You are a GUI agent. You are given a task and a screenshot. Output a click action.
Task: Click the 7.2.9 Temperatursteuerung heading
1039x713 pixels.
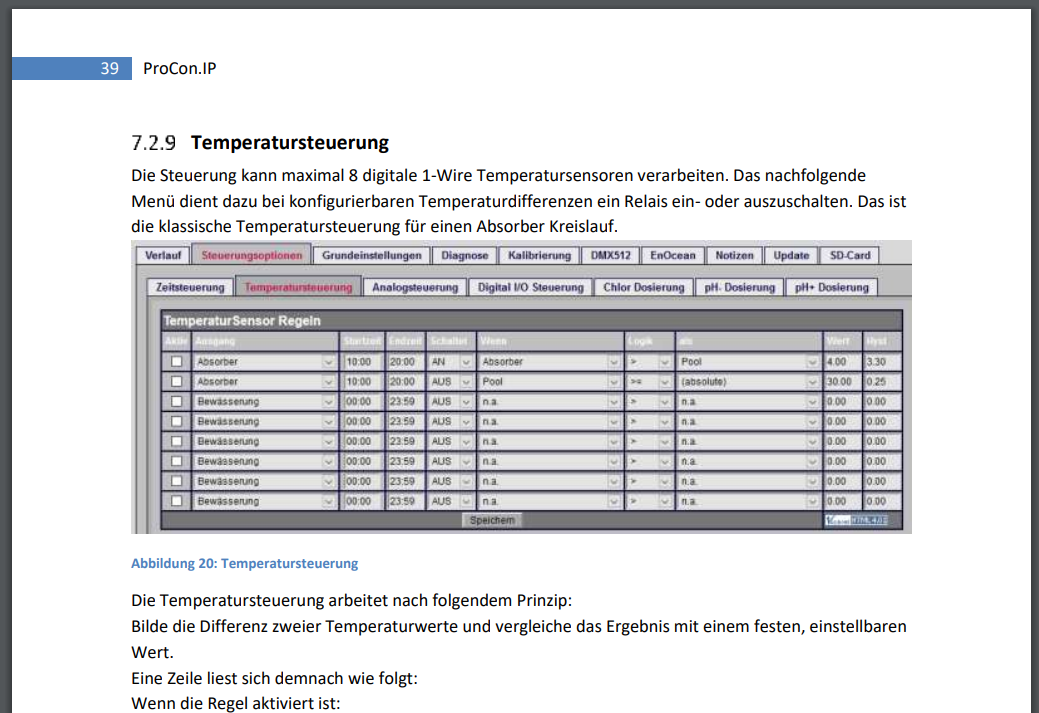(x=260, y=142)
